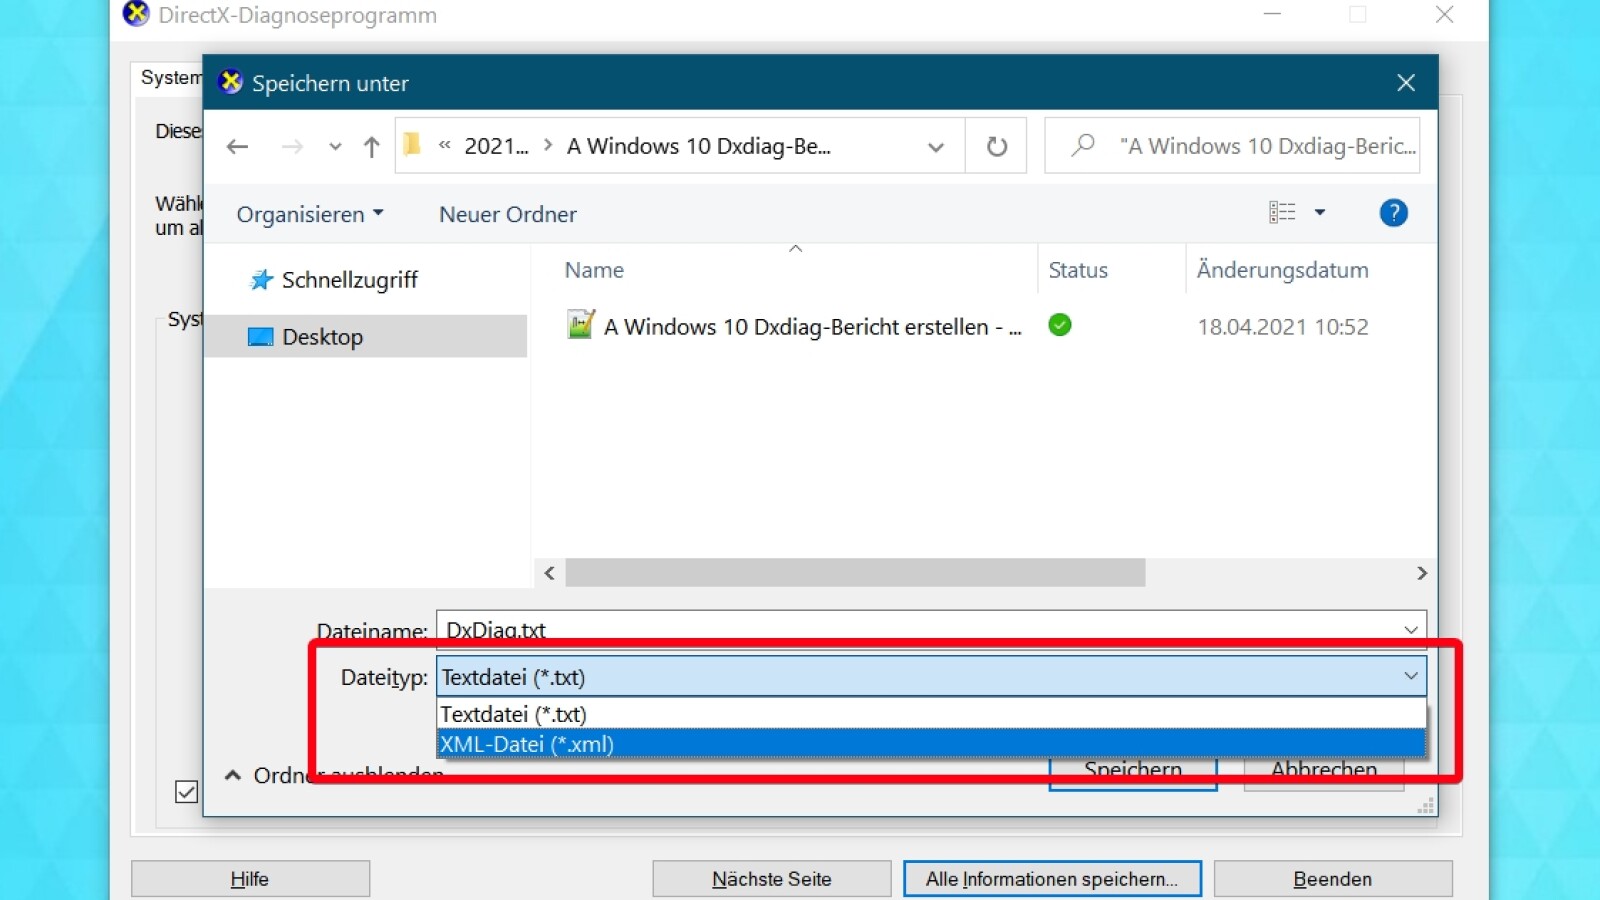Click the Schnellzugriff star icon

click(261, 280)
